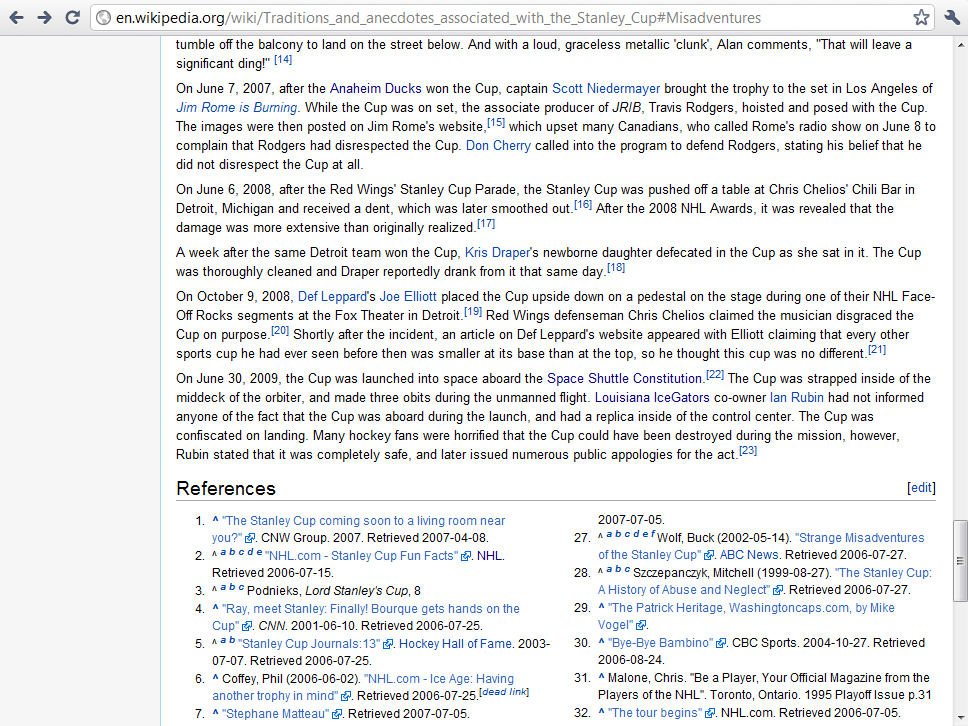Click external link icon after ABC News citation title
Screen dimensions: 968x726
tap(709, 555)
